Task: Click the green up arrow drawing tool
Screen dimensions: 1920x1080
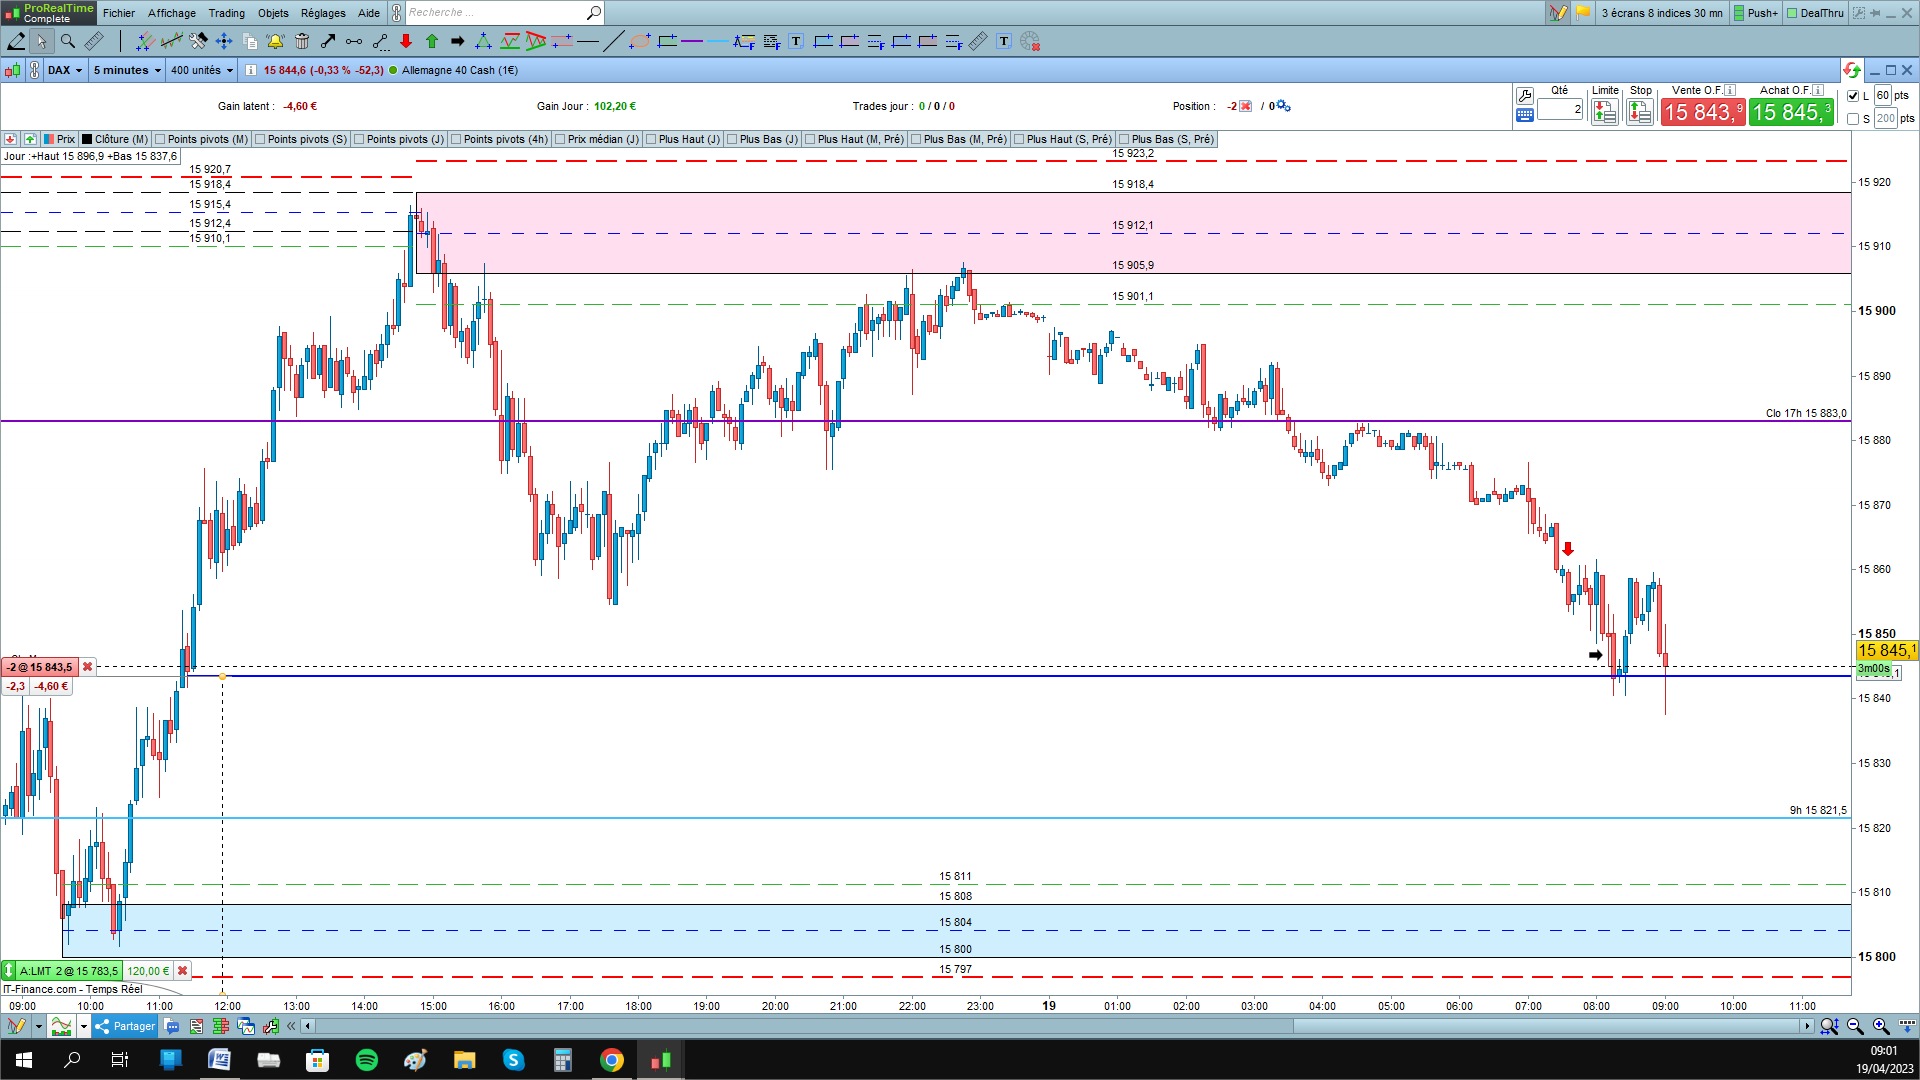Action: click(431, 41)
